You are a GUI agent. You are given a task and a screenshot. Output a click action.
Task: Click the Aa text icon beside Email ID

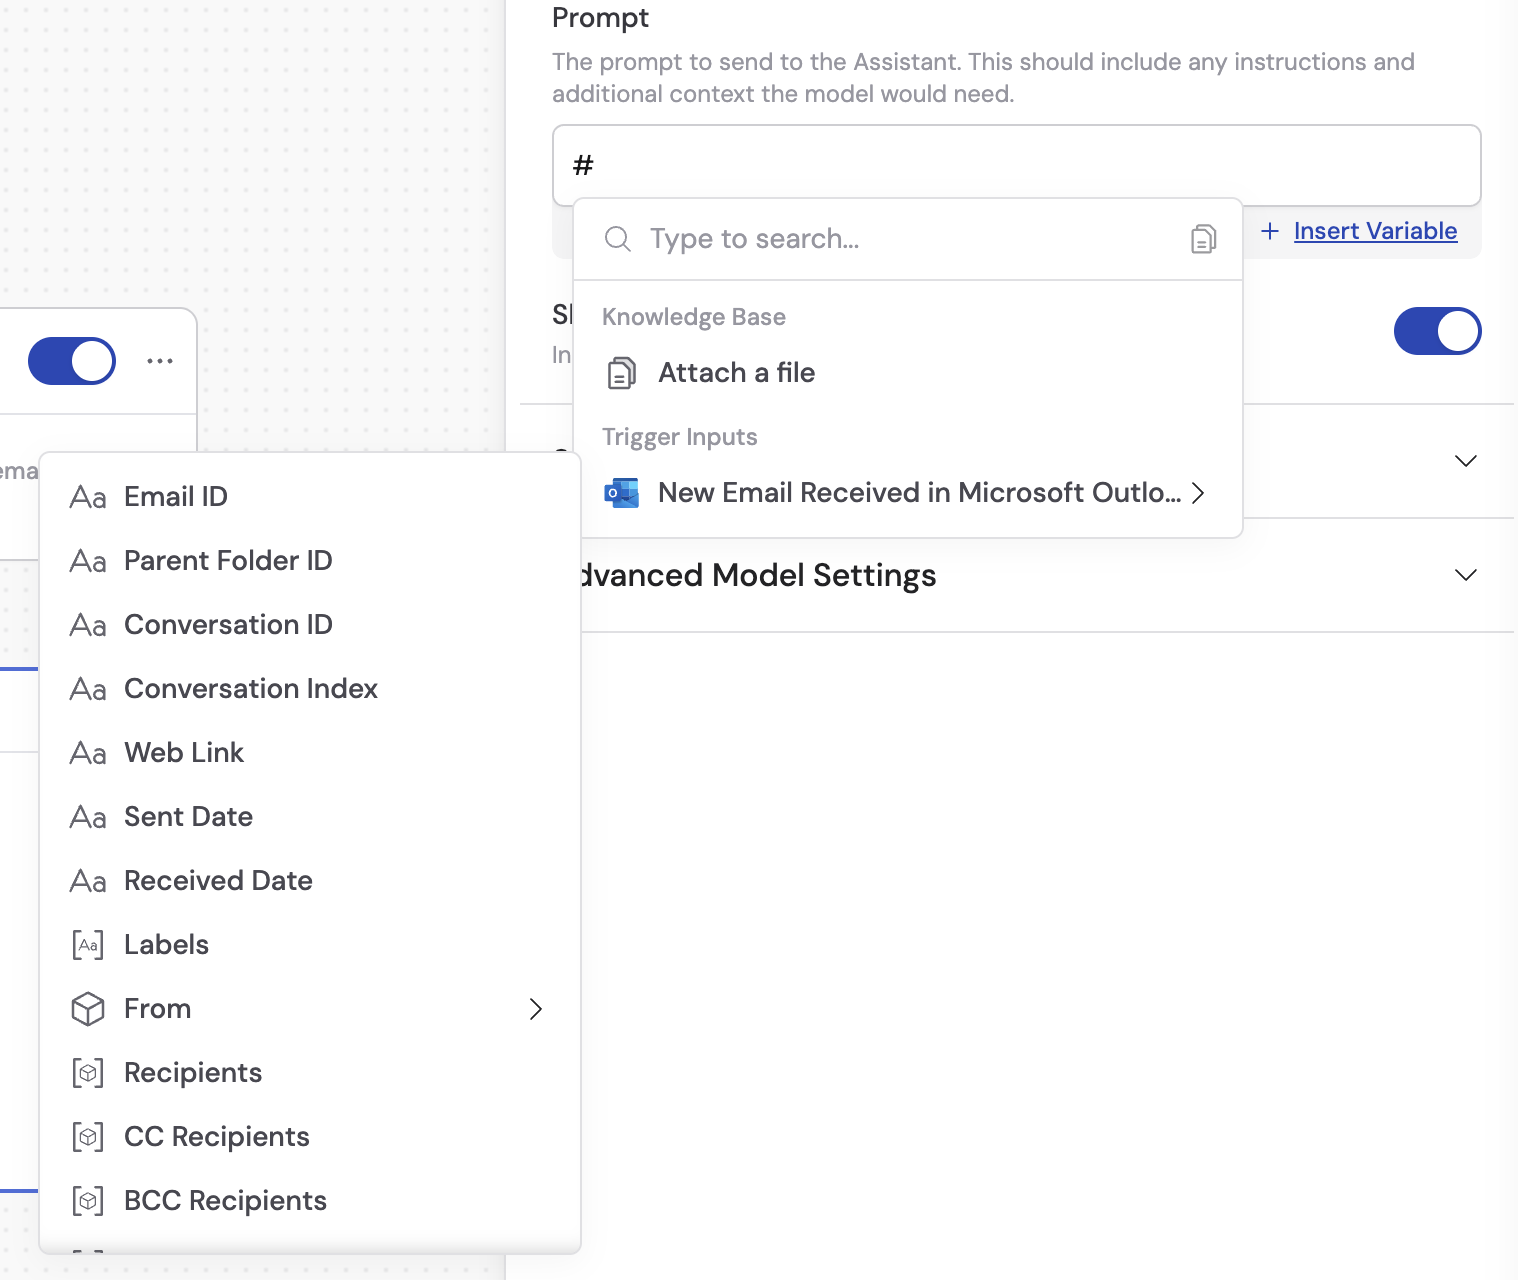(x=87, y=496)
